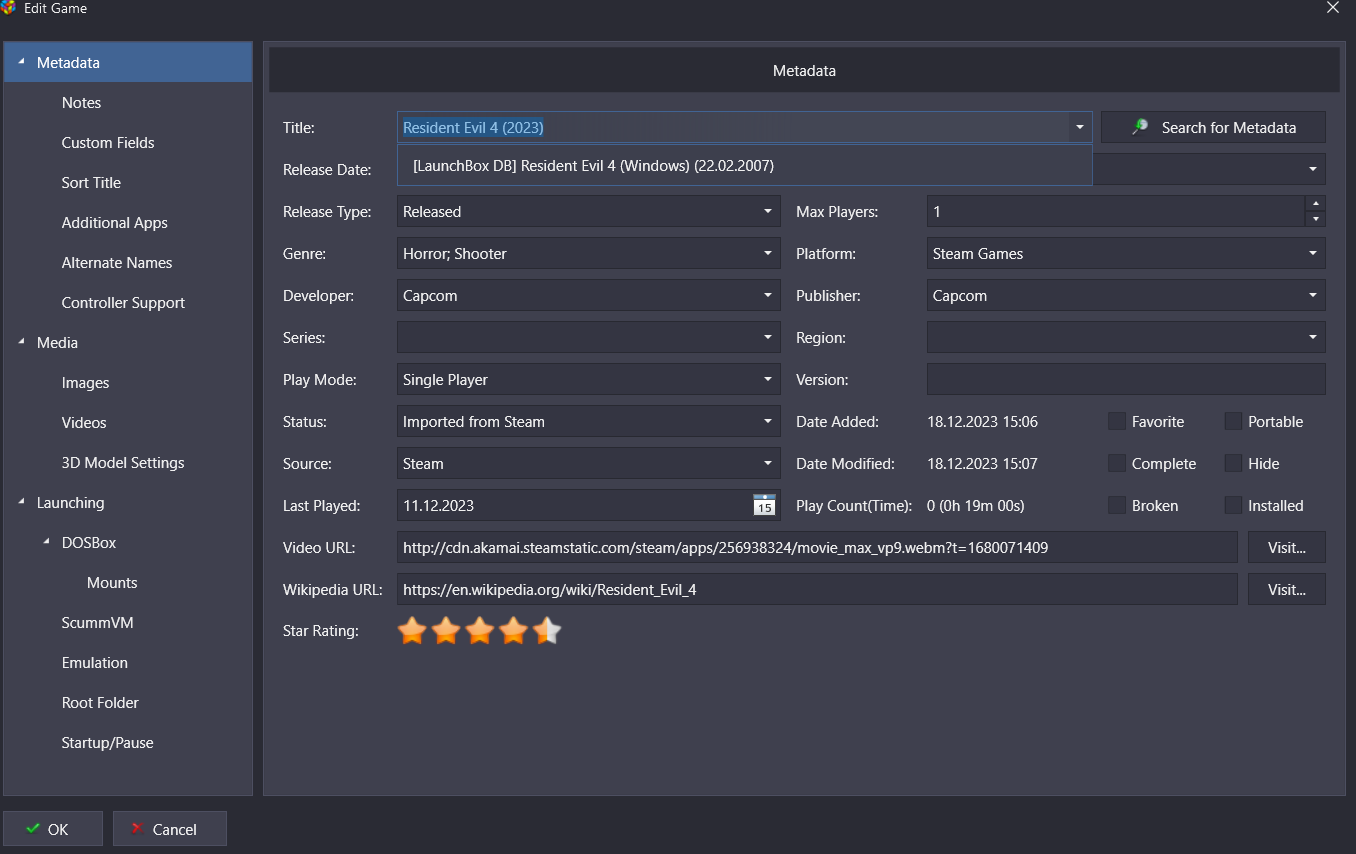Open ScummVM settings
1356x854 pixels.
97,623
